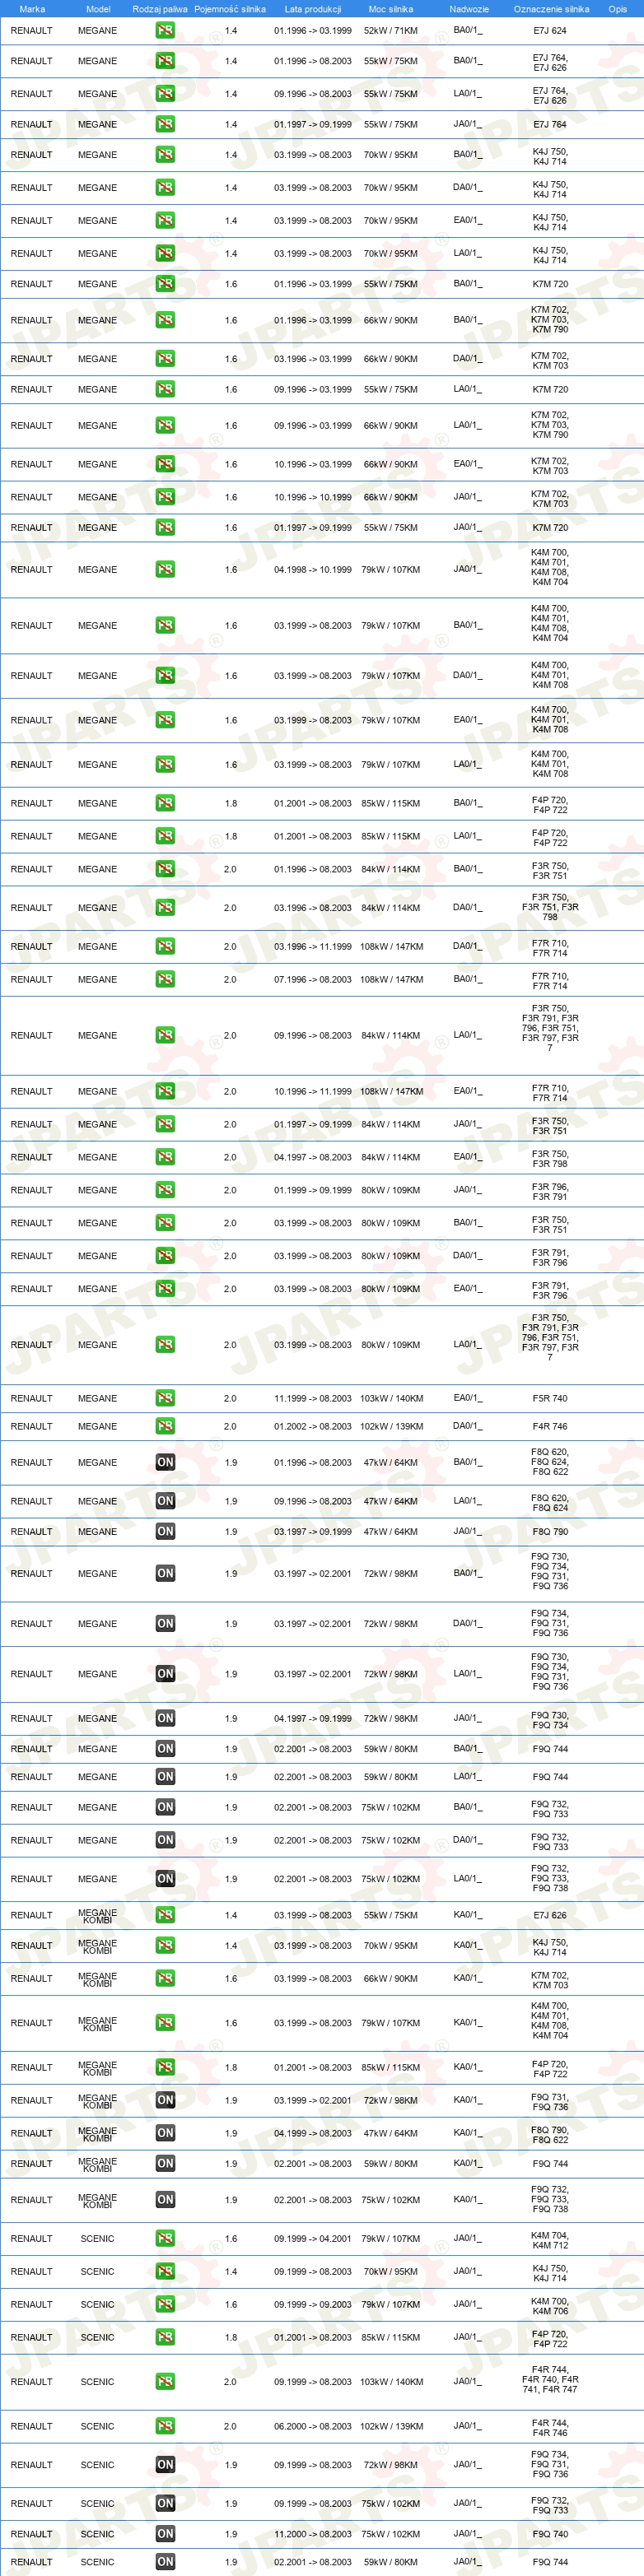Image resolution: width=644 pixels, height=2576 pixels.
Task: Click the Pojemność silnika column header
Action: [230, 9]
